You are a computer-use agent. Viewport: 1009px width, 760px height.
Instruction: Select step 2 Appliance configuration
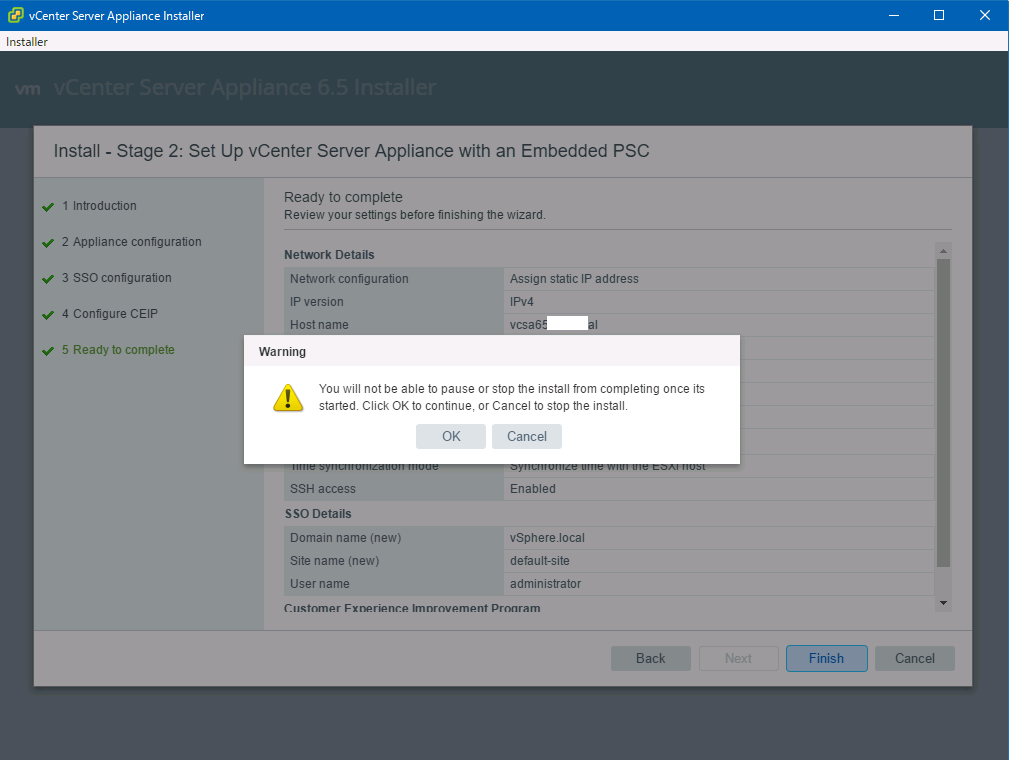tap(131, 242)
